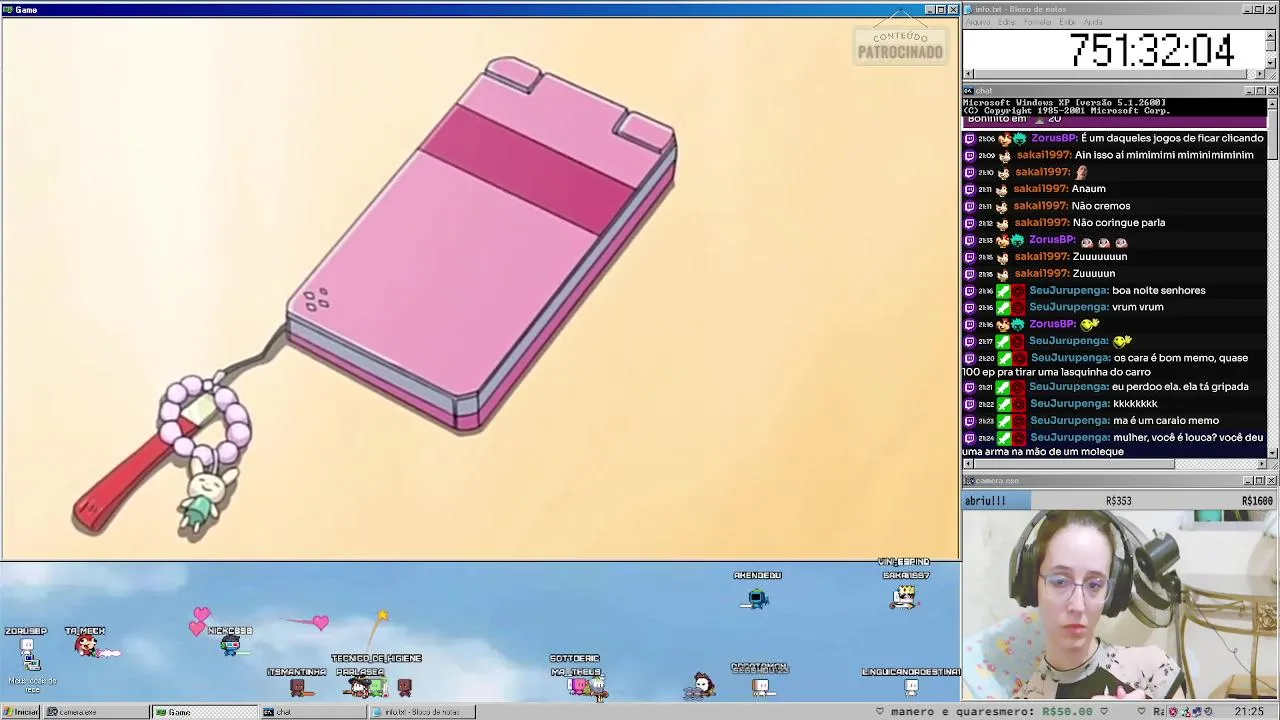Click the yellow shooting star sprite
Image resolution: width=1280 pixels, height=720 pixels.
tap(381, 617)
